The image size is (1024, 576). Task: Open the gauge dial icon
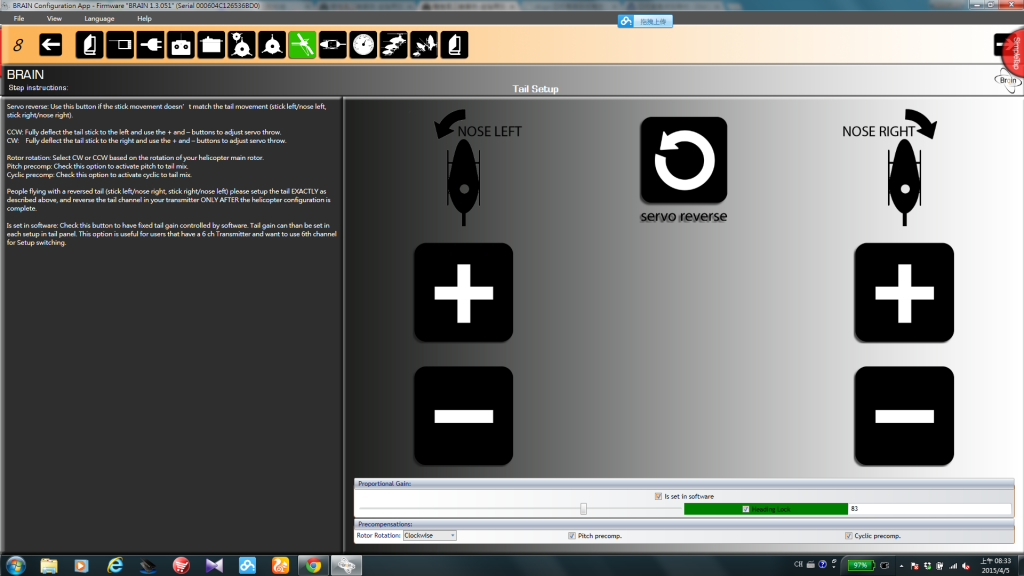[x=363, y=45]
